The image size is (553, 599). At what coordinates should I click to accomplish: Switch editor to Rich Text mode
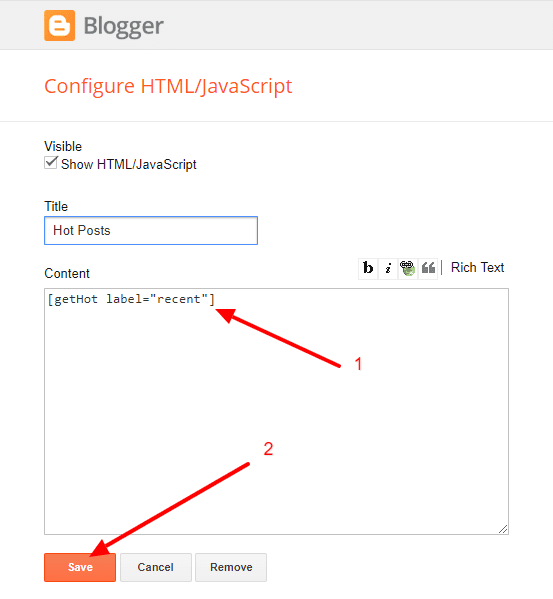tap(477, 267)
